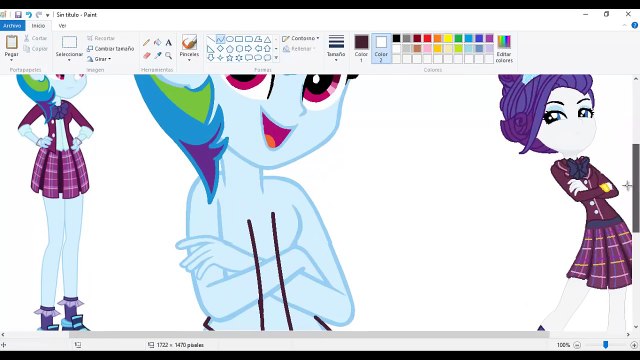Choose the straight Line shape

point(211,39)
